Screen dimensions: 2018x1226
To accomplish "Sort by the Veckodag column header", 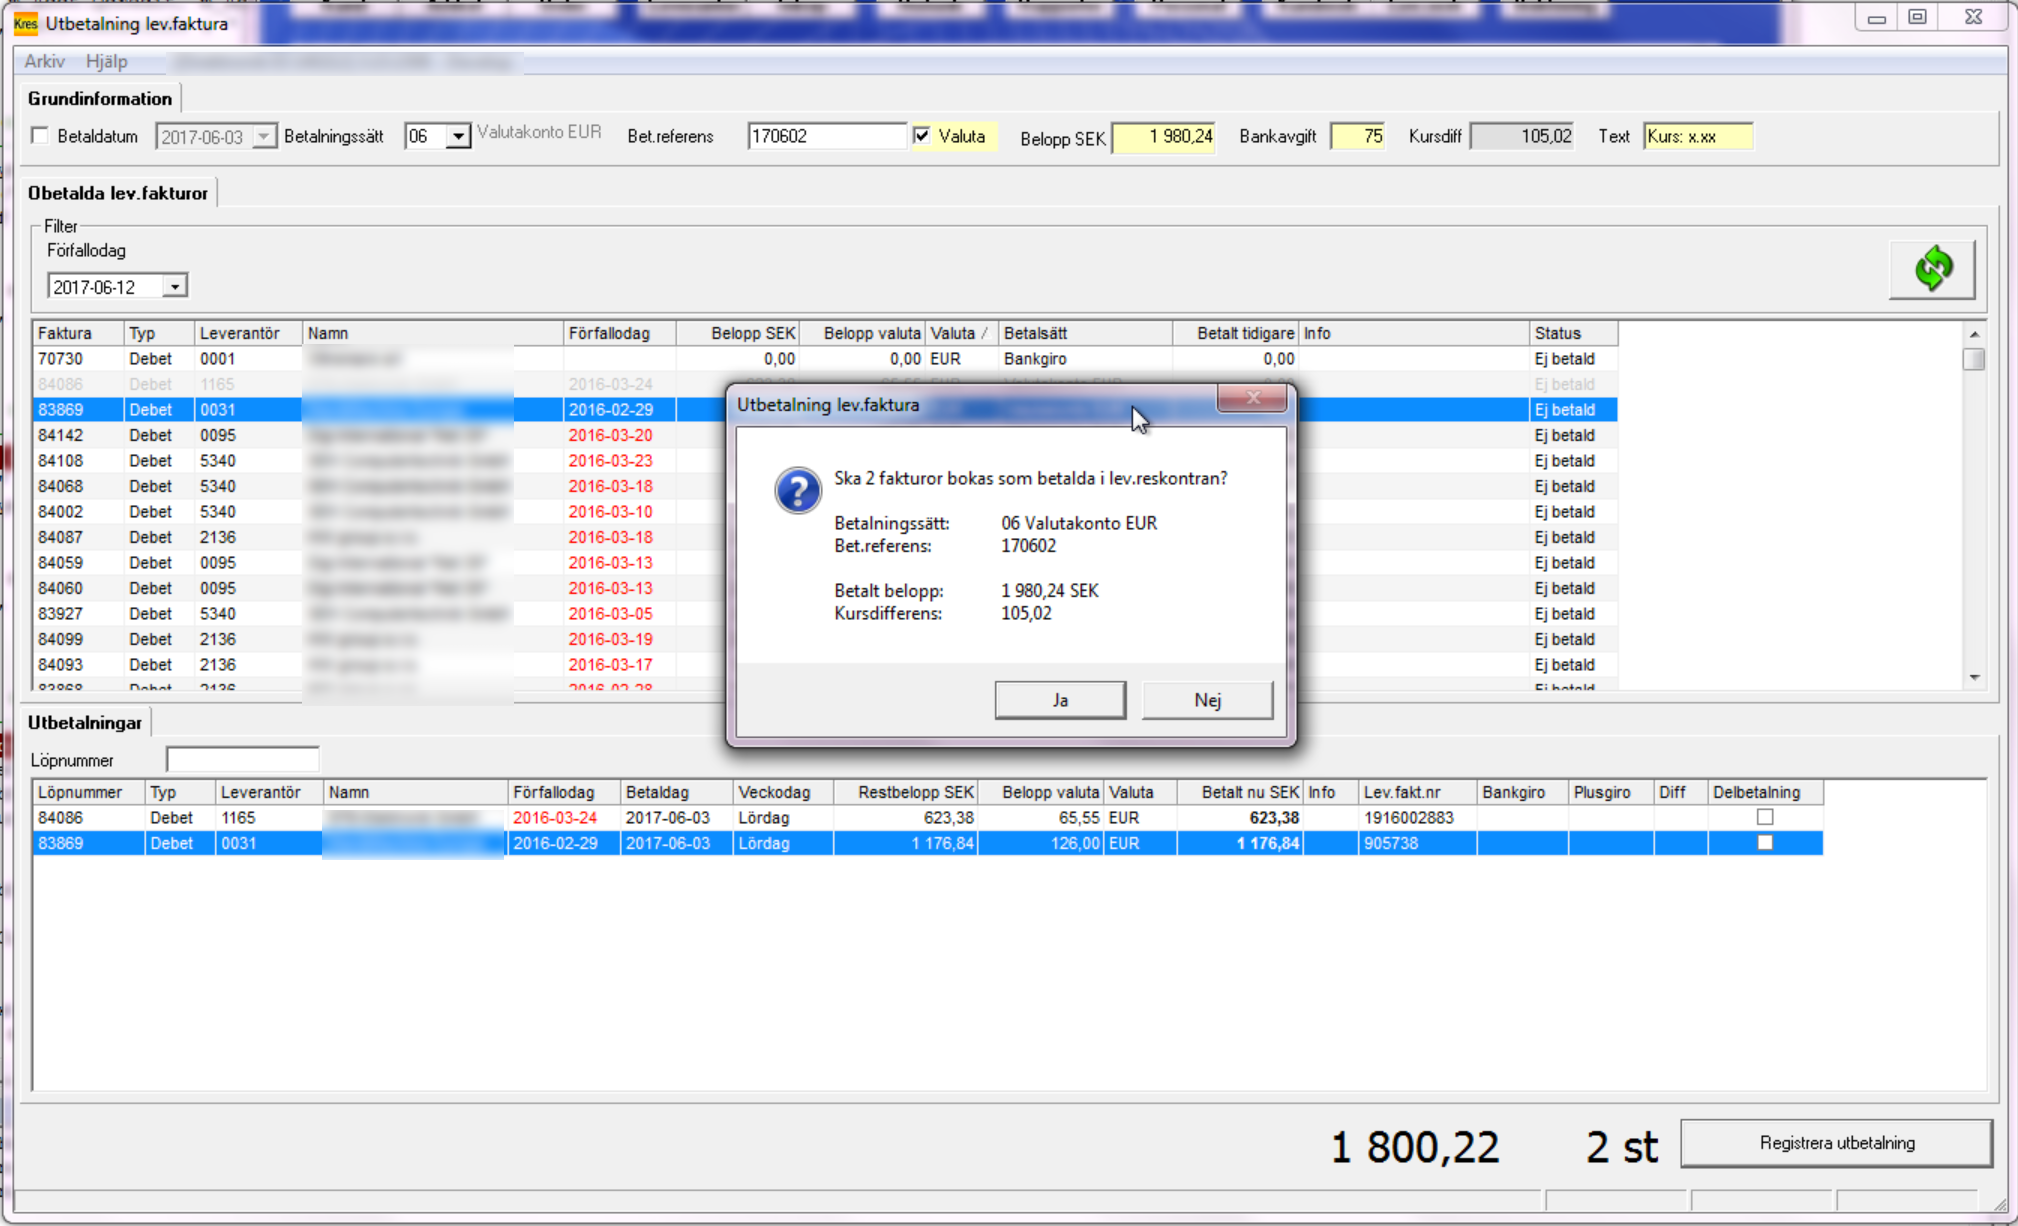I will click(x=782, y=792).
